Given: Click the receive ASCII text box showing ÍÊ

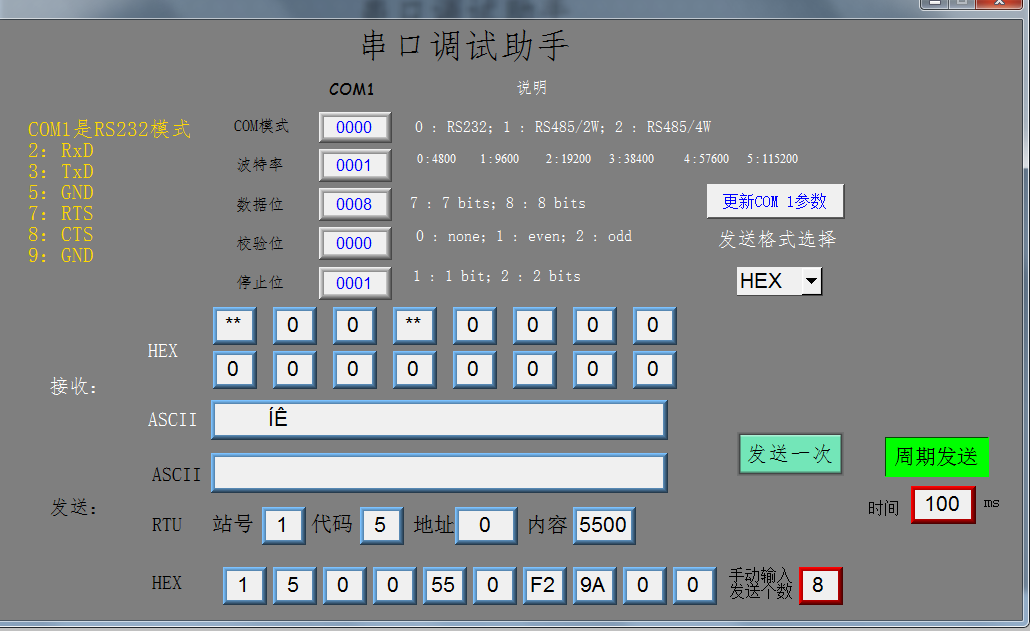Looking at the screenshot, I should (x=439, y=420).
